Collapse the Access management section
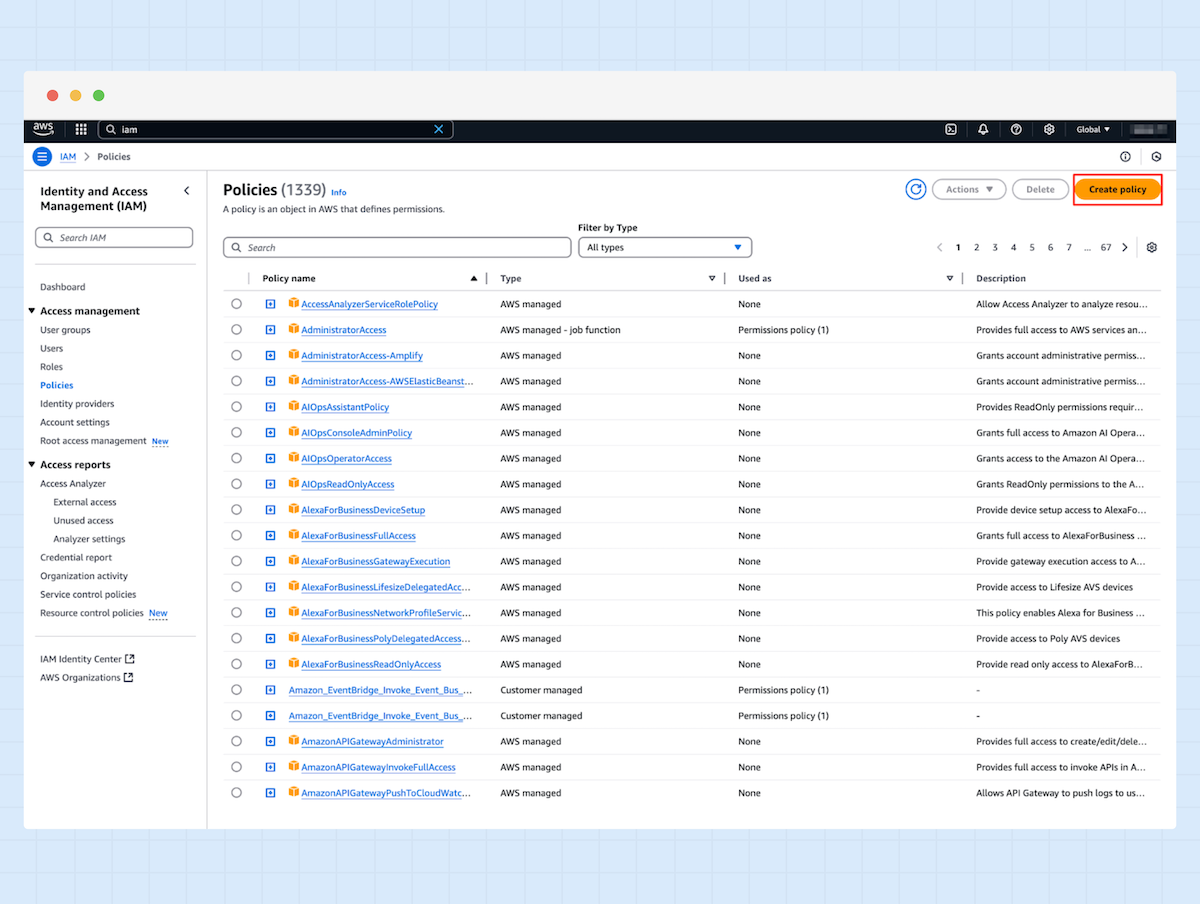Screen dimensions: 1200x904 (x=32, y=311)
